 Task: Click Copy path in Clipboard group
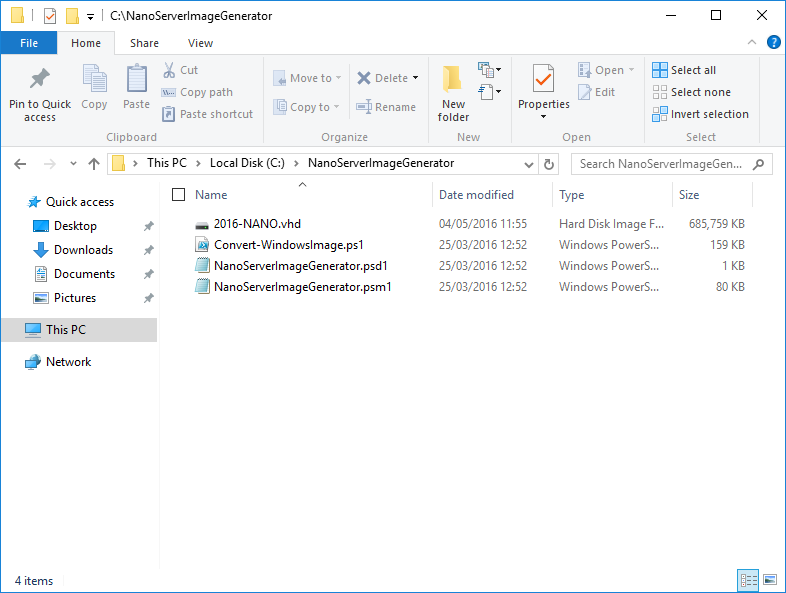pyautogui.click(x=197, y=92)
